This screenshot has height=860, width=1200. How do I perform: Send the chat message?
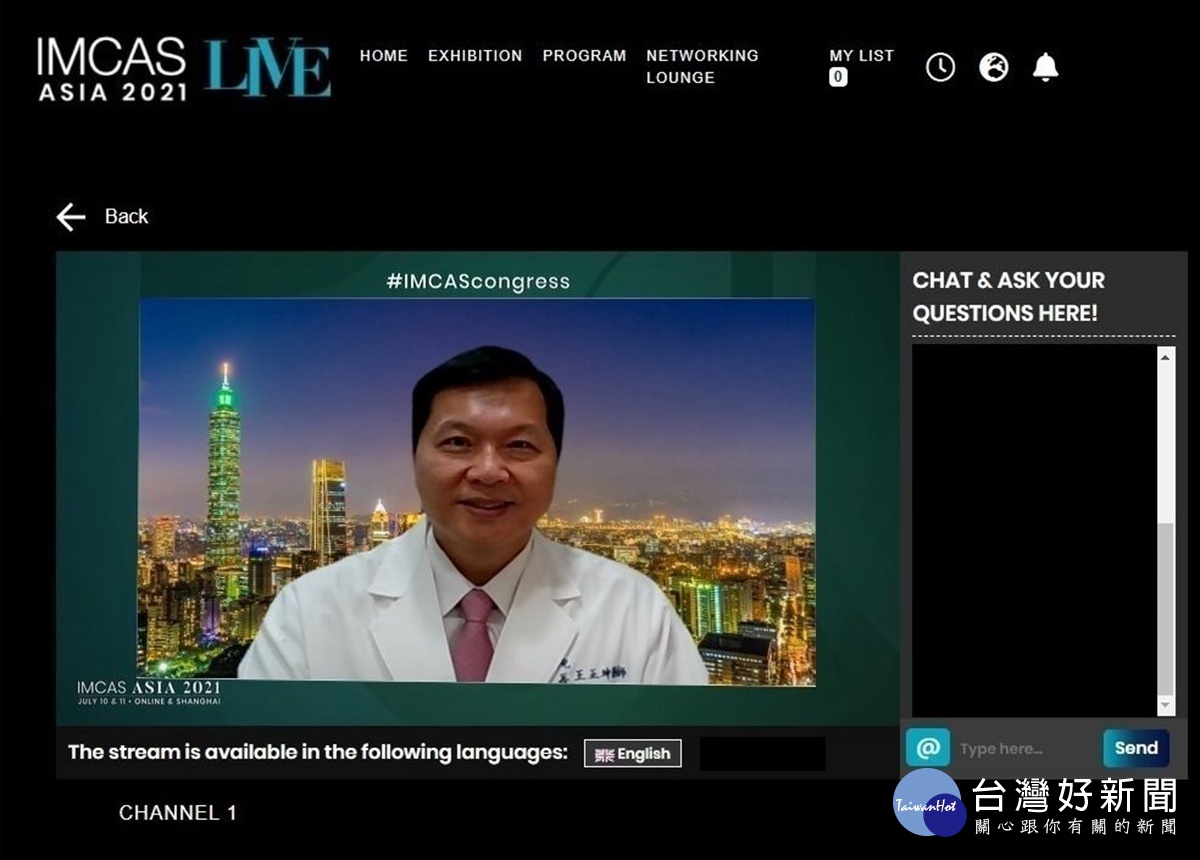[x=1136, y=748]
